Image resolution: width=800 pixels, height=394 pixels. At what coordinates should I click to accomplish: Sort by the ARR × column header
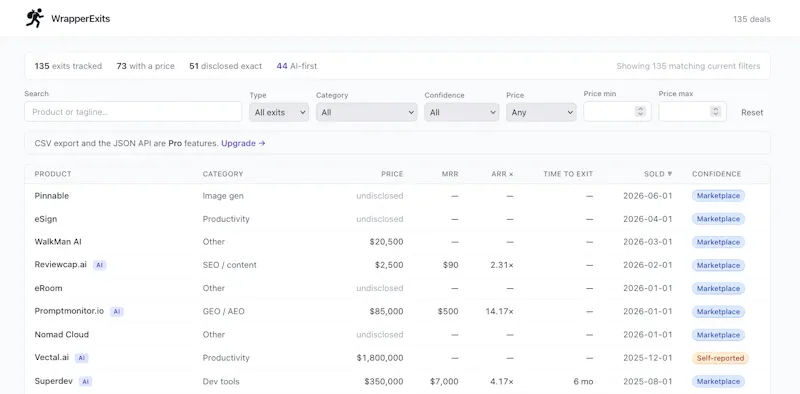click(x=503, y=174)
